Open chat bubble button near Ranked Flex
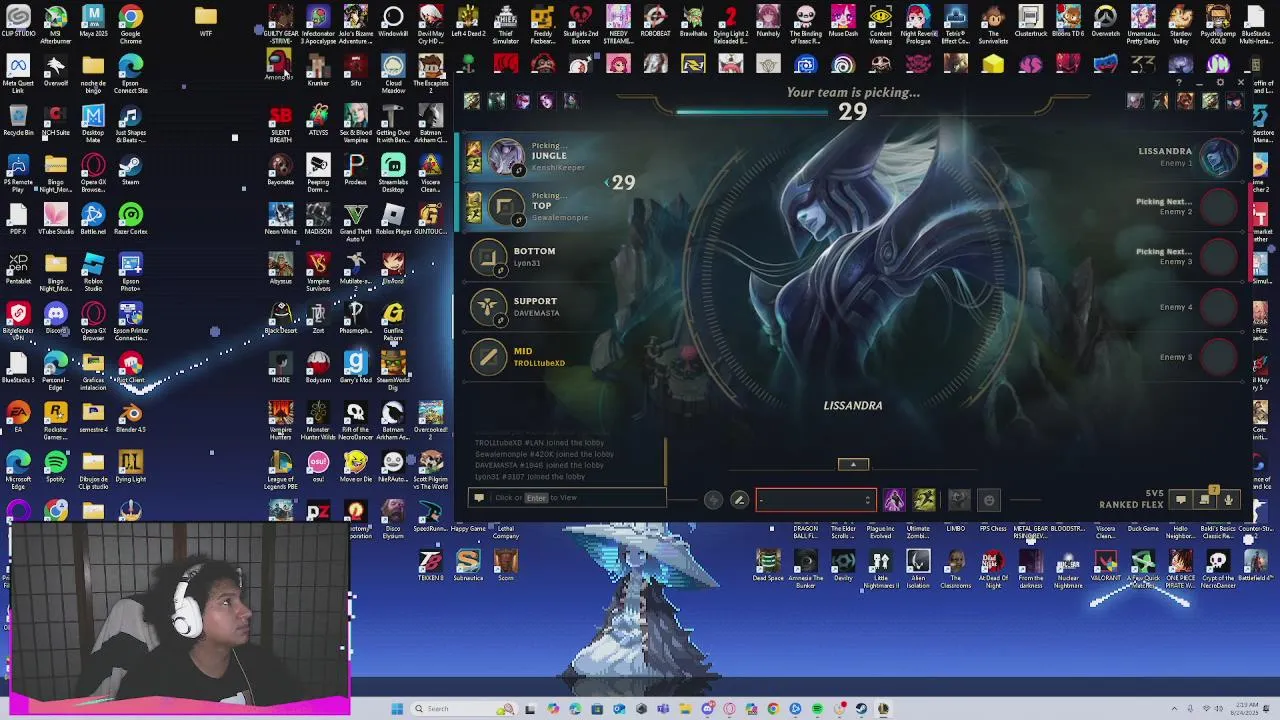Viewport: 1280px width, 720px height. coord(1181,499)
